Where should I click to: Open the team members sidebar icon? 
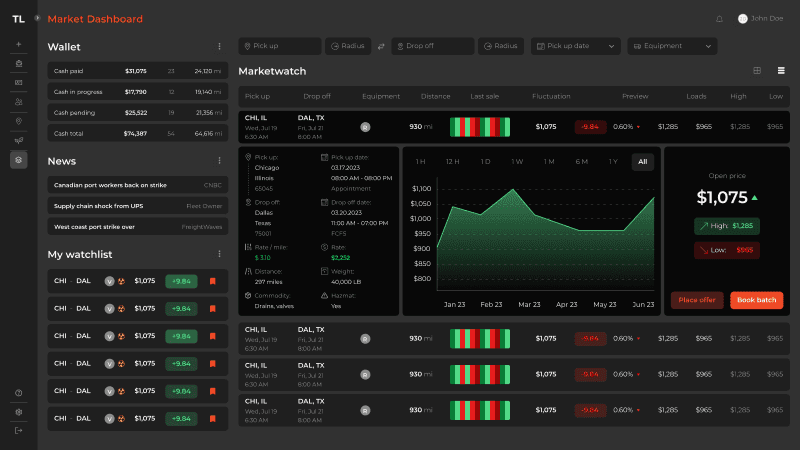tap(18, 102)
